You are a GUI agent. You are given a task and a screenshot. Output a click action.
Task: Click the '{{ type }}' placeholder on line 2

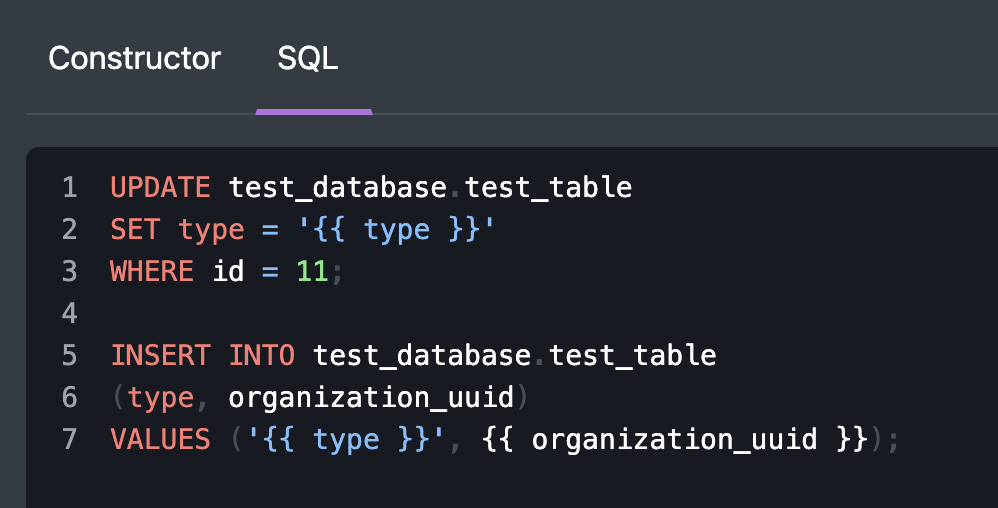tap(396, 229)
